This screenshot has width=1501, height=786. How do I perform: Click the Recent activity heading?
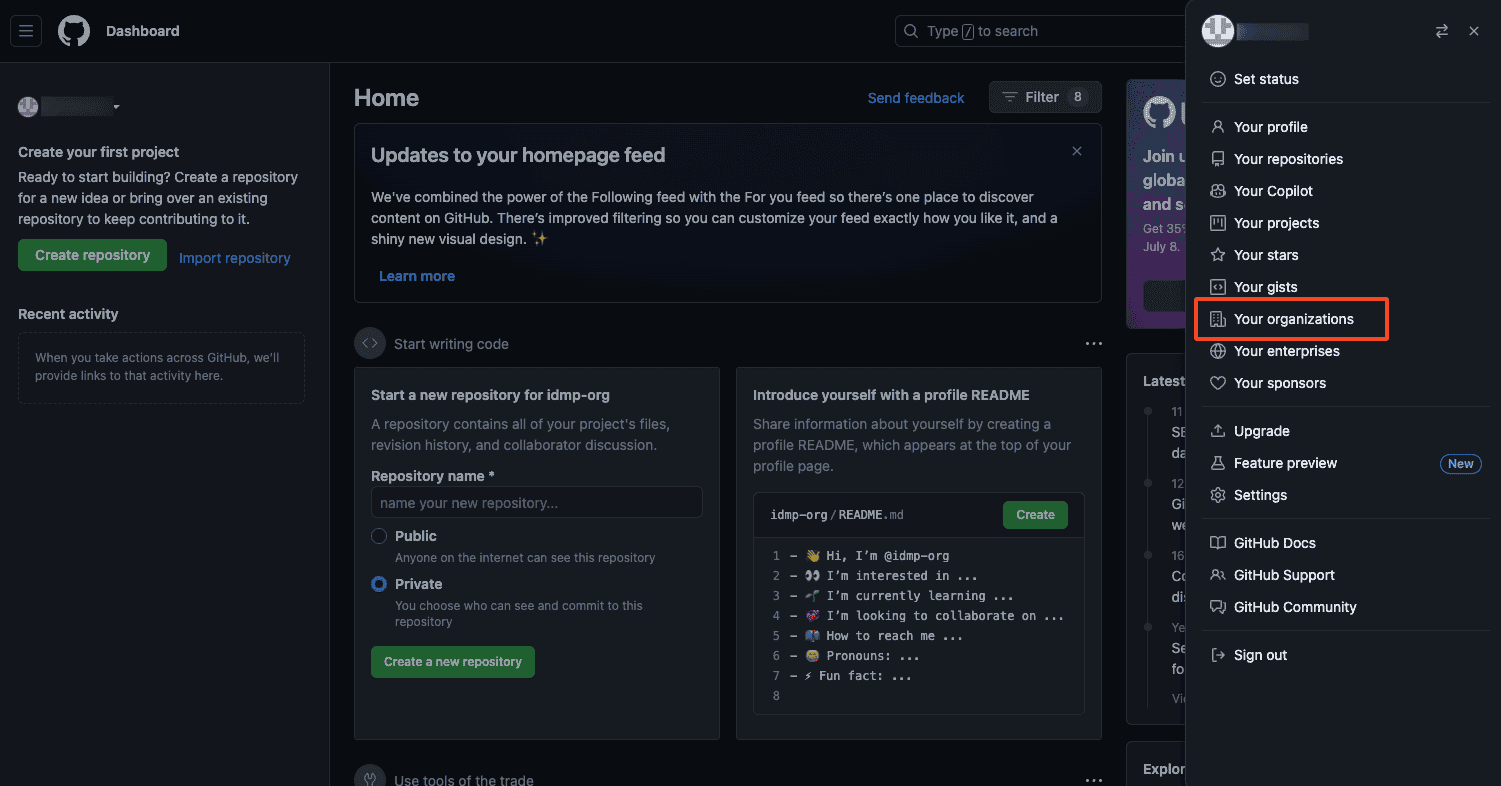68,314
